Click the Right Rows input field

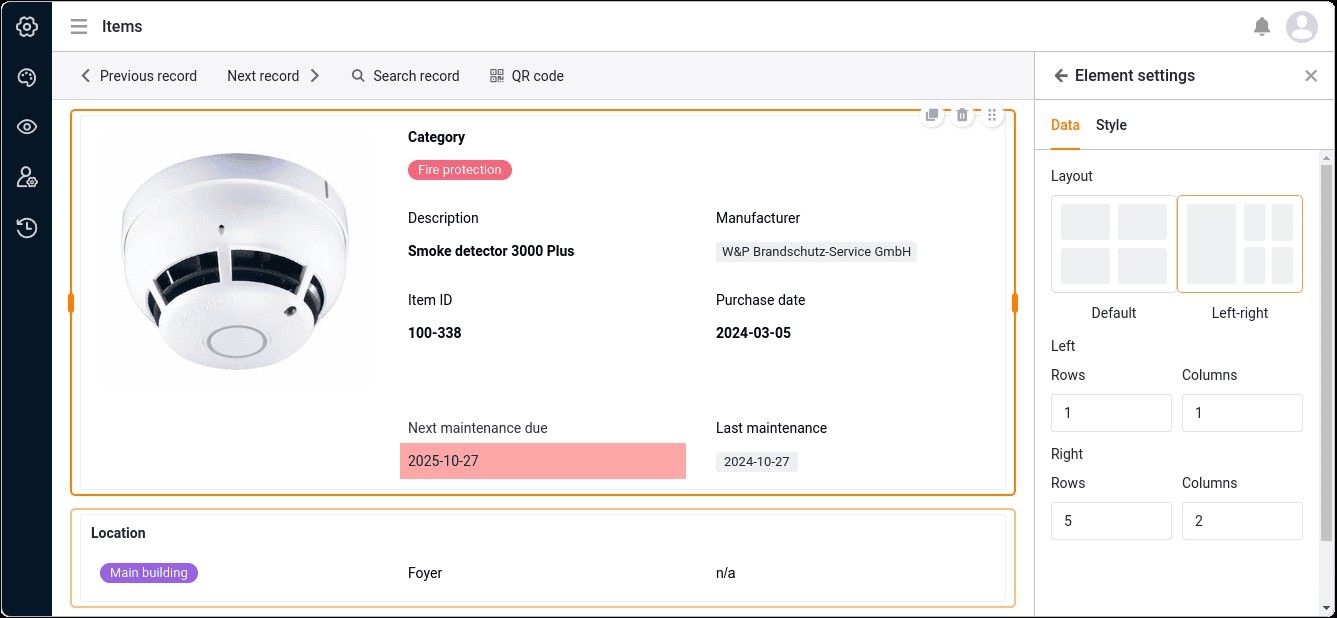pyautogui.click(x=1111, y=521)
